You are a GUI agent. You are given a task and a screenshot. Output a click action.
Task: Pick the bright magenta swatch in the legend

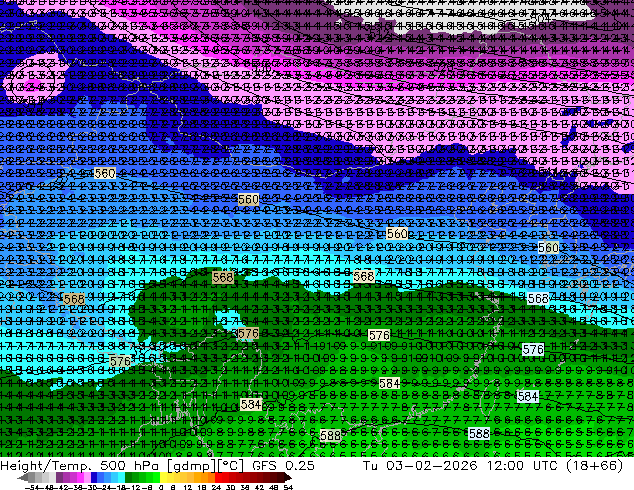pyautogui.click(x=80, y=478)
